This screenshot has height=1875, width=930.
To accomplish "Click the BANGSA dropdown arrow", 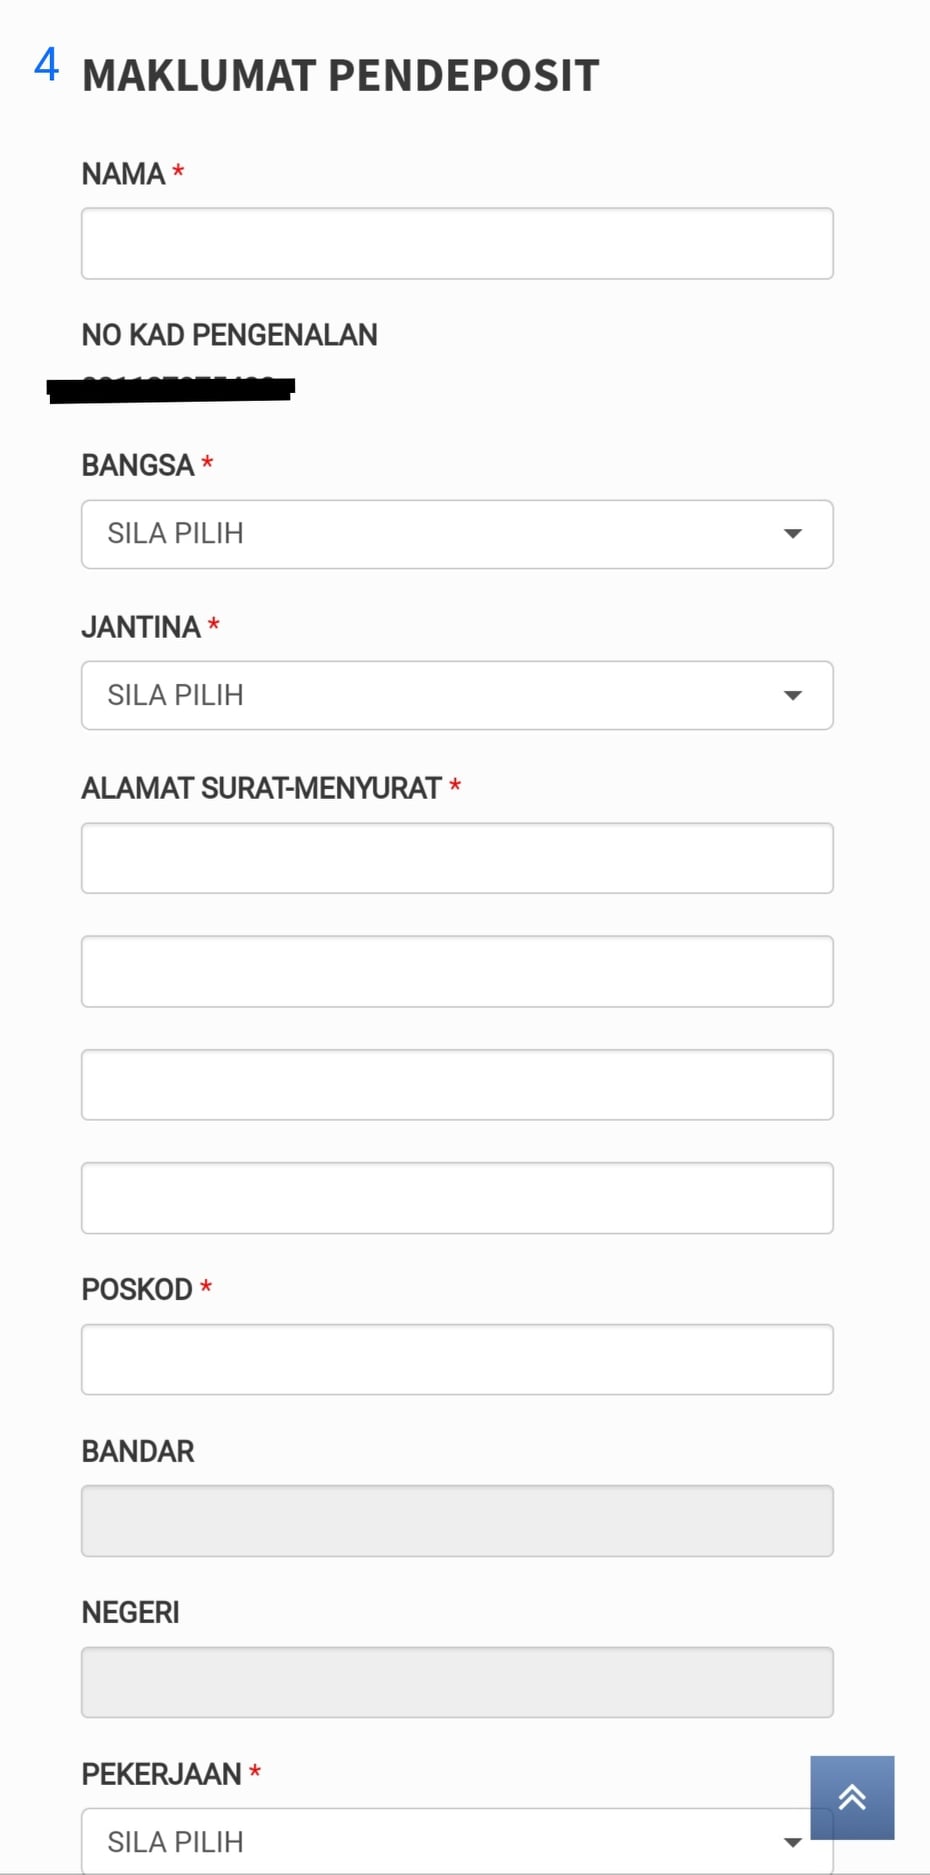I will click(x=793, y=534).
